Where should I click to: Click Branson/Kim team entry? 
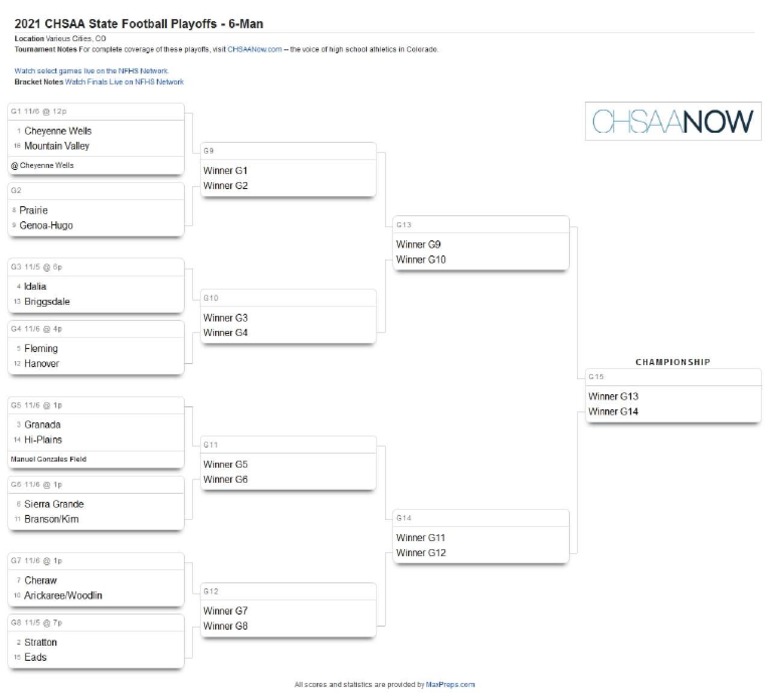51,519
